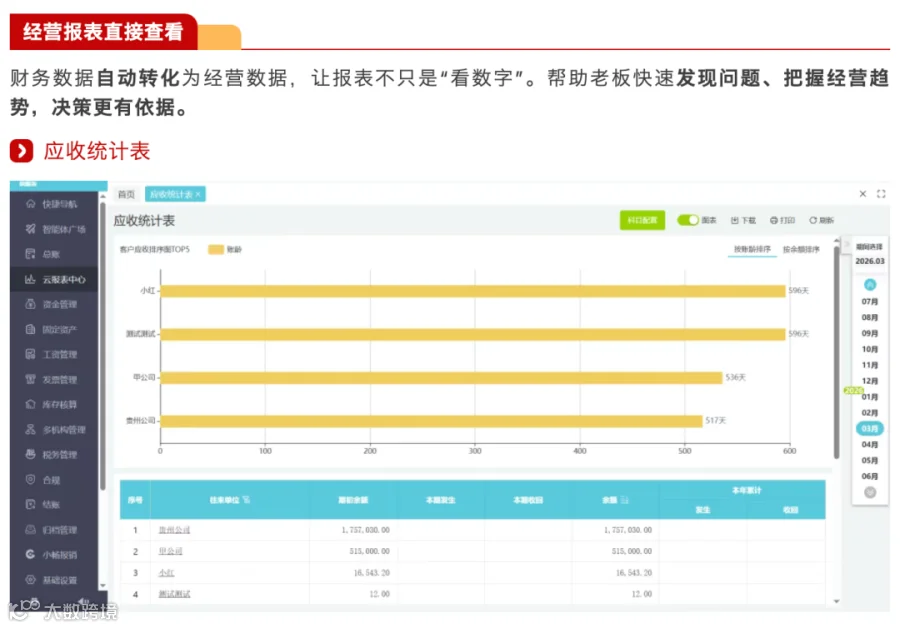Toggle the 图表 chart switch
The image size is (900, 628).
coord(688,220)
